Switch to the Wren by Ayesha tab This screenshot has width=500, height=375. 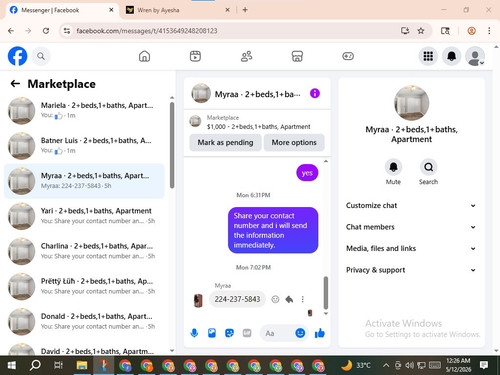point(177,10)
